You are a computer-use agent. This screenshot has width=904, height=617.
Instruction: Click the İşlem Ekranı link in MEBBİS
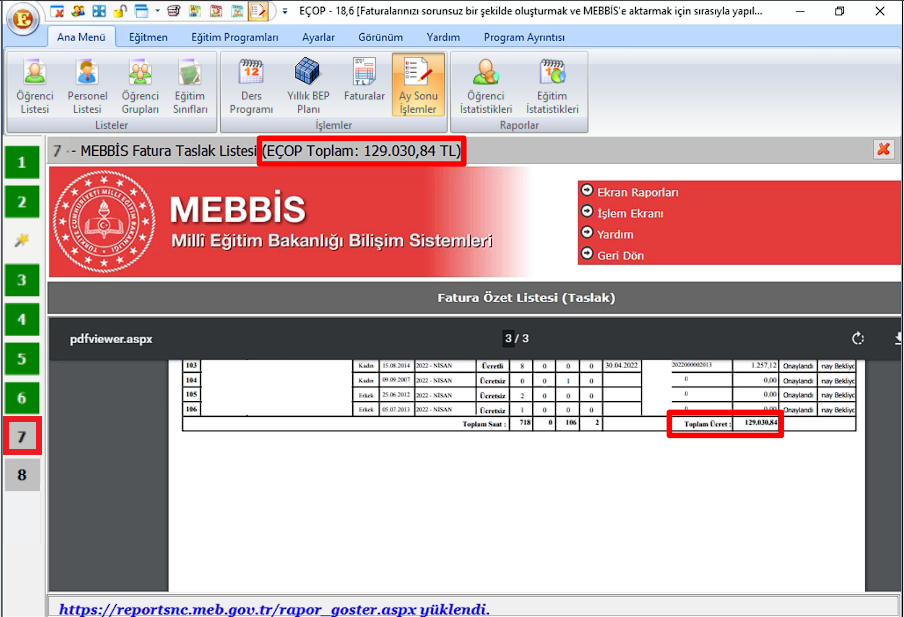point(630,213)
